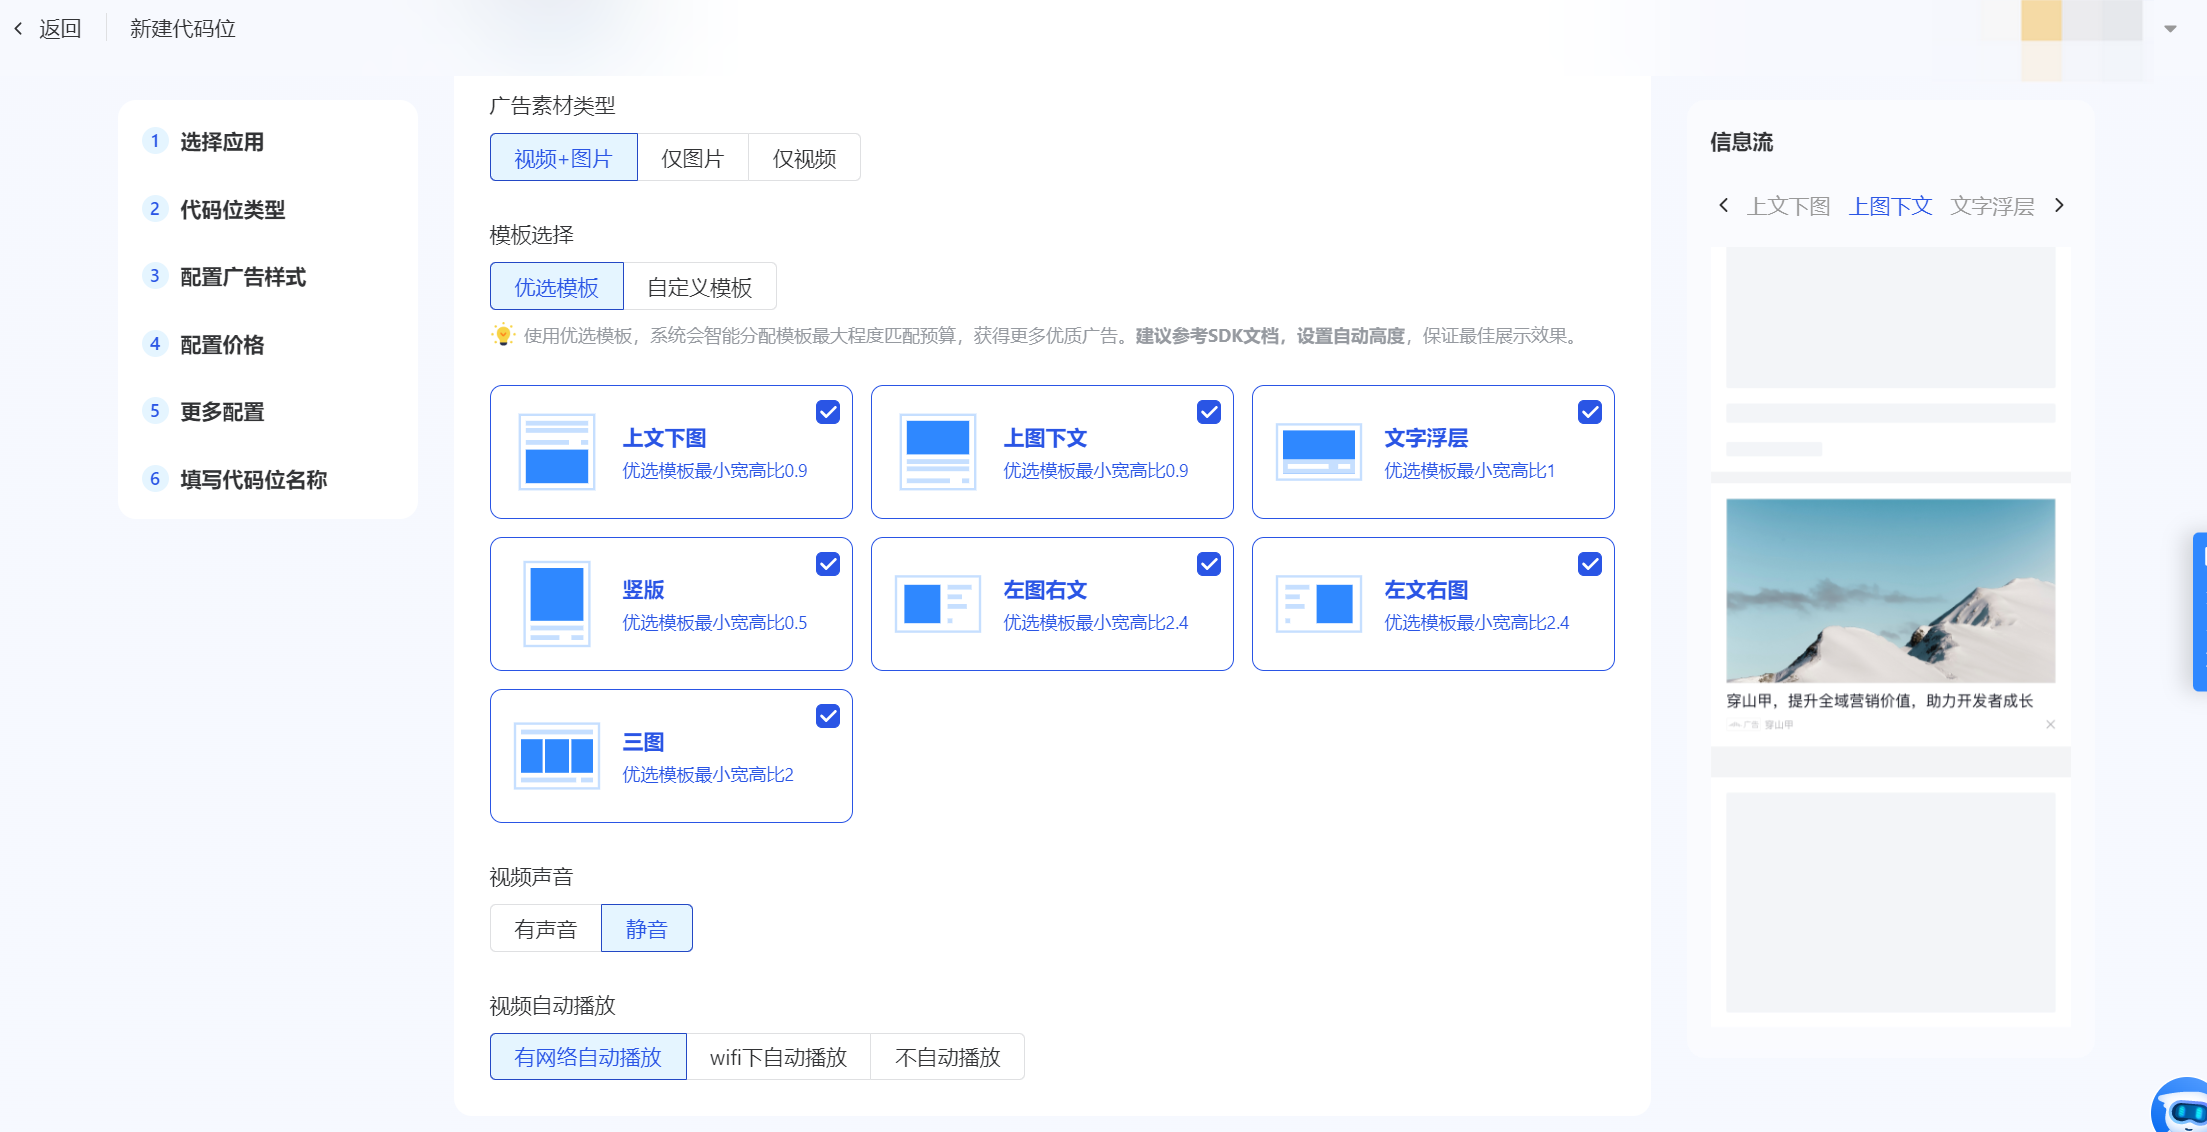
Task: Click the 信息流 preview heading
Action: coord(1741,142)
